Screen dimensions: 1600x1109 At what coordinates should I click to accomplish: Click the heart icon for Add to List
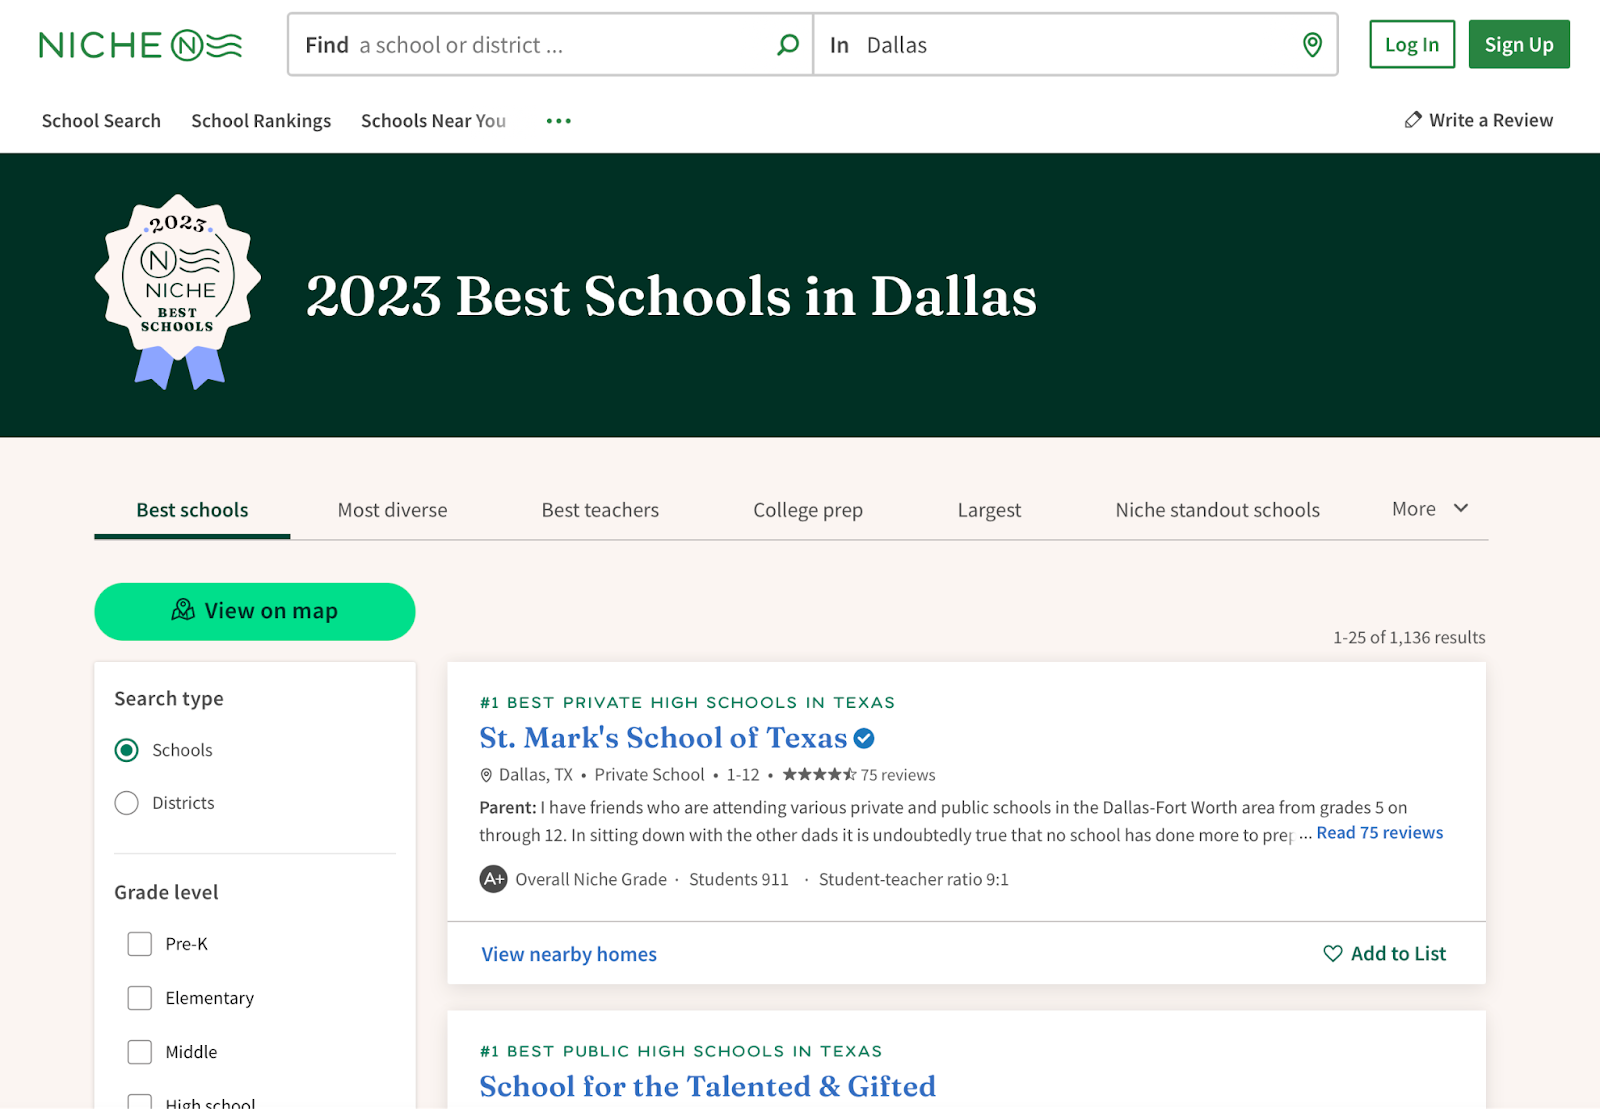pyautogui.click(x=1333, y=953)
